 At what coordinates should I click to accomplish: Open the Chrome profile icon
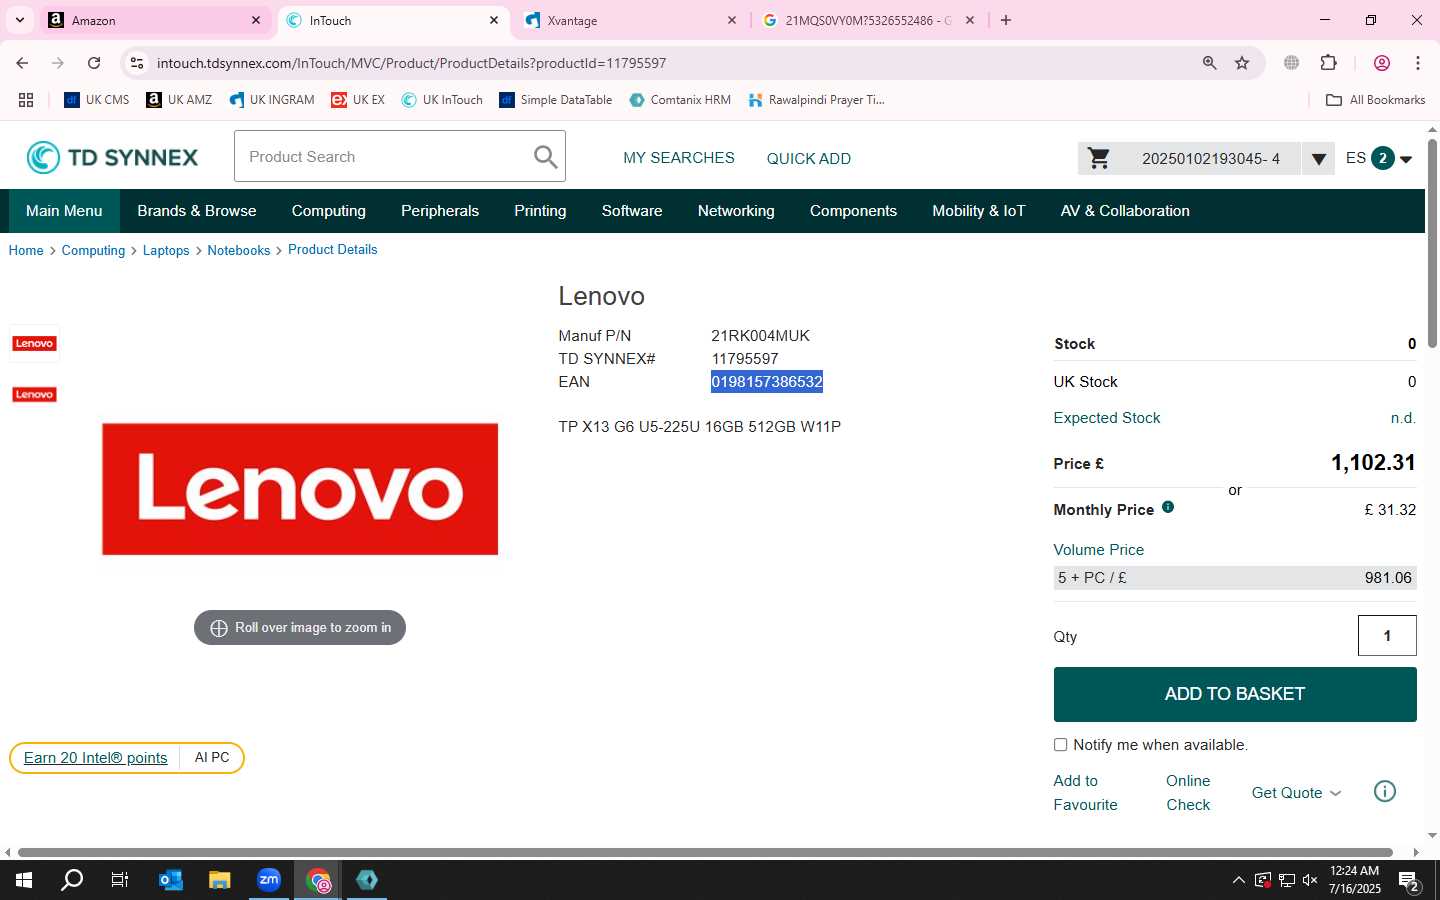pos(1382,63)
